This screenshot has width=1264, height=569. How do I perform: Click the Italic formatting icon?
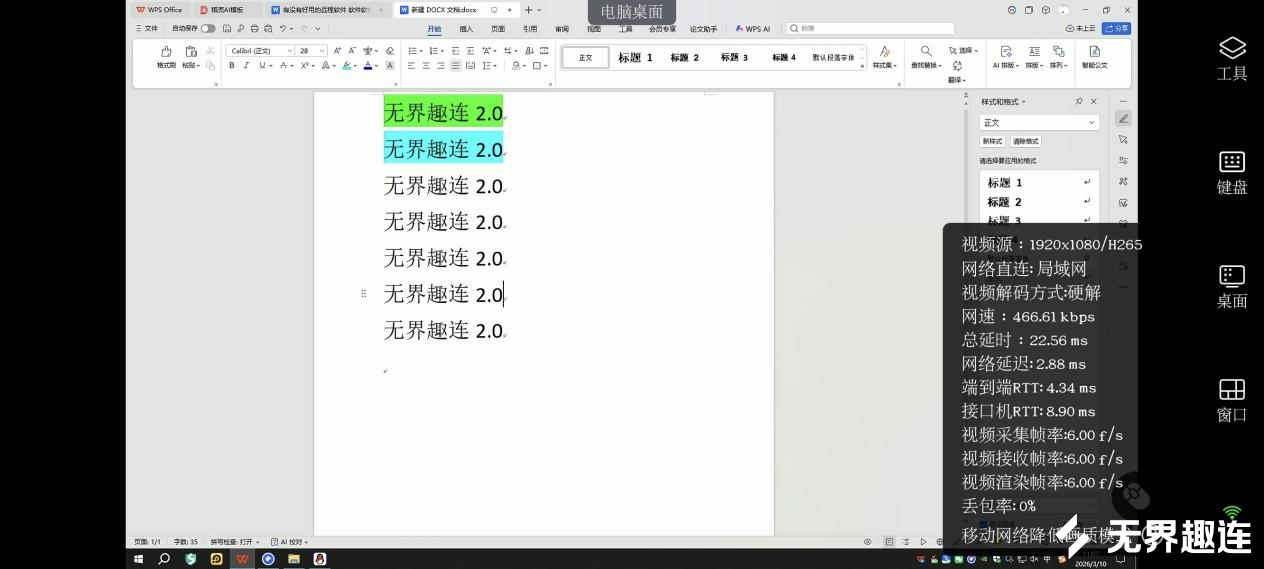pyautogui.click(x=246, y=66)
